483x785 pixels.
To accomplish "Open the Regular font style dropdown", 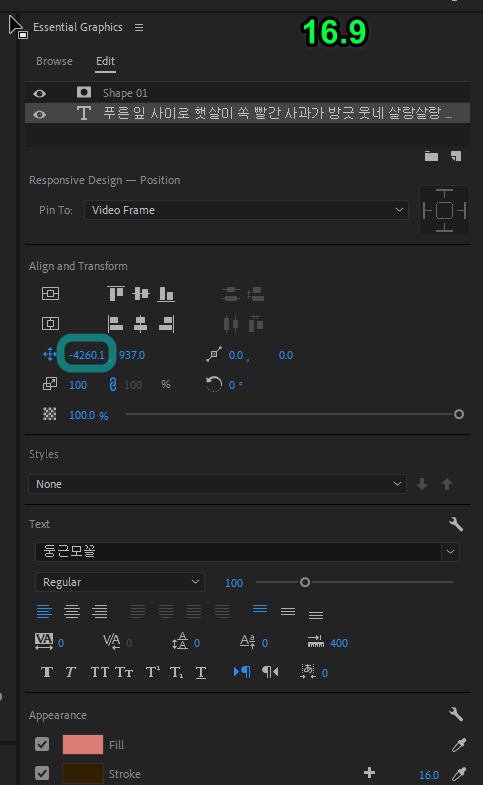I will click(120, 582).
